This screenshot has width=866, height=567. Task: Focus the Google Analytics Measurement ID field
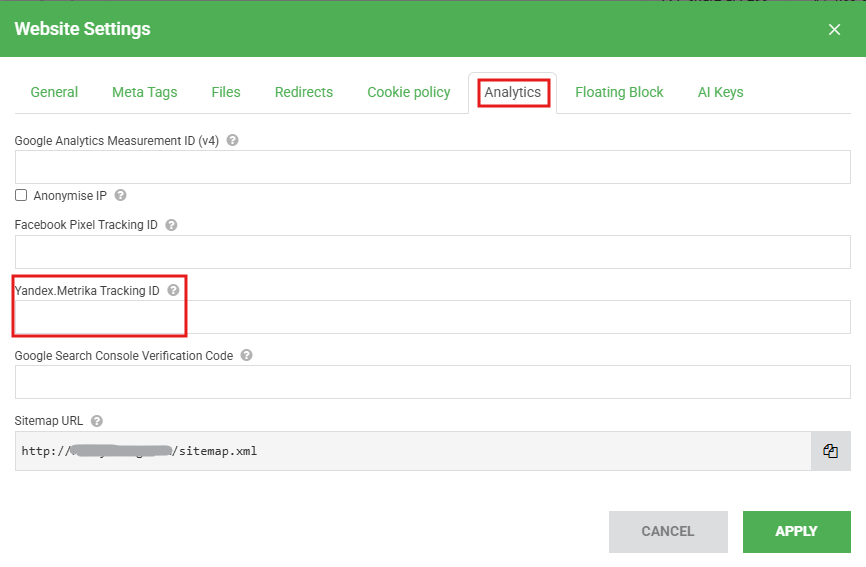[432, 167]
